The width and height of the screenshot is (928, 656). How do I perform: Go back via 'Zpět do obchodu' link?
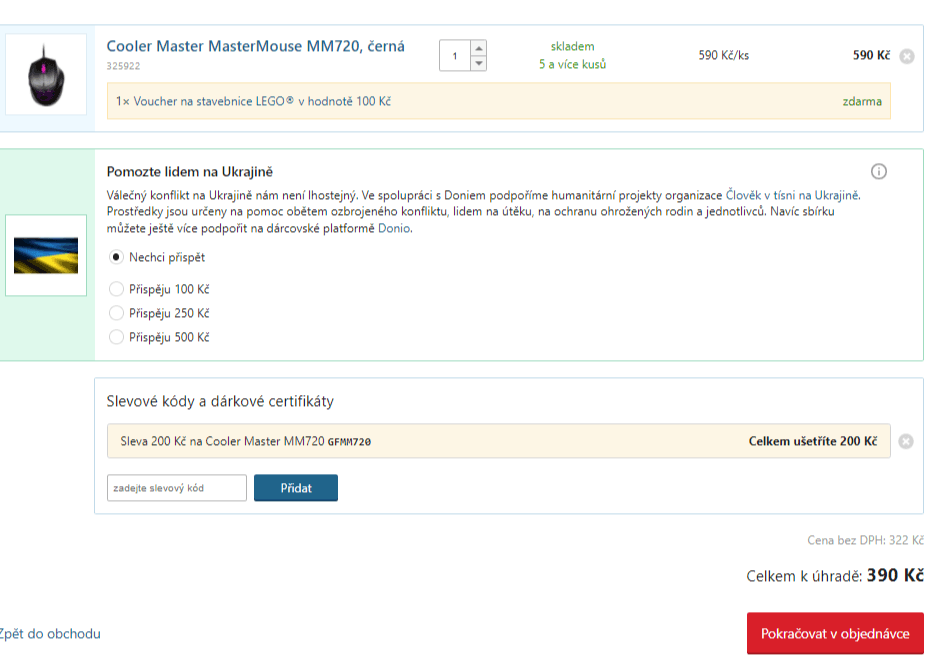coord(50,634)
